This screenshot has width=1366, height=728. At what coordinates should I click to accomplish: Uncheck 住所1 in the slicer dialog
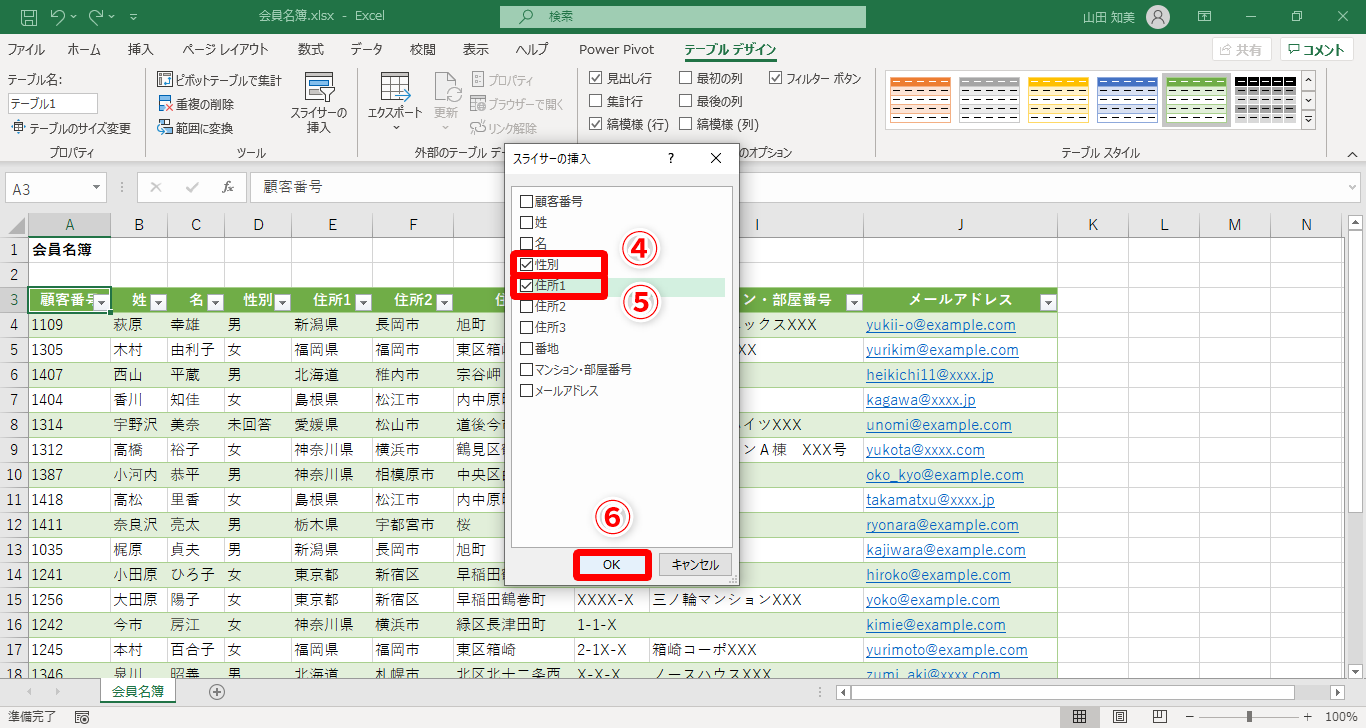[x=527, y=285]
